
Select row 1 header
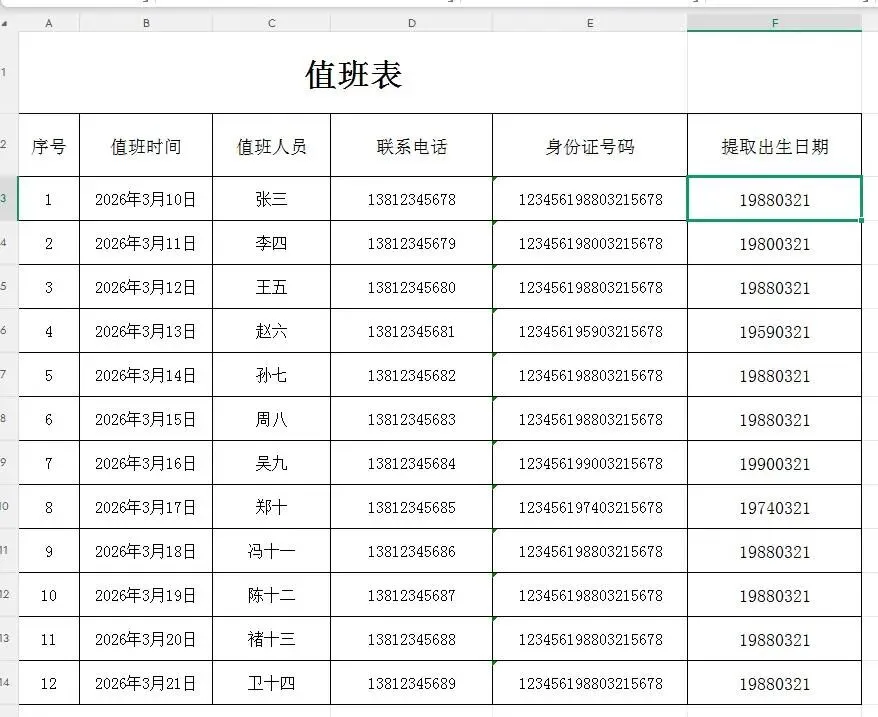coord(9,72)
